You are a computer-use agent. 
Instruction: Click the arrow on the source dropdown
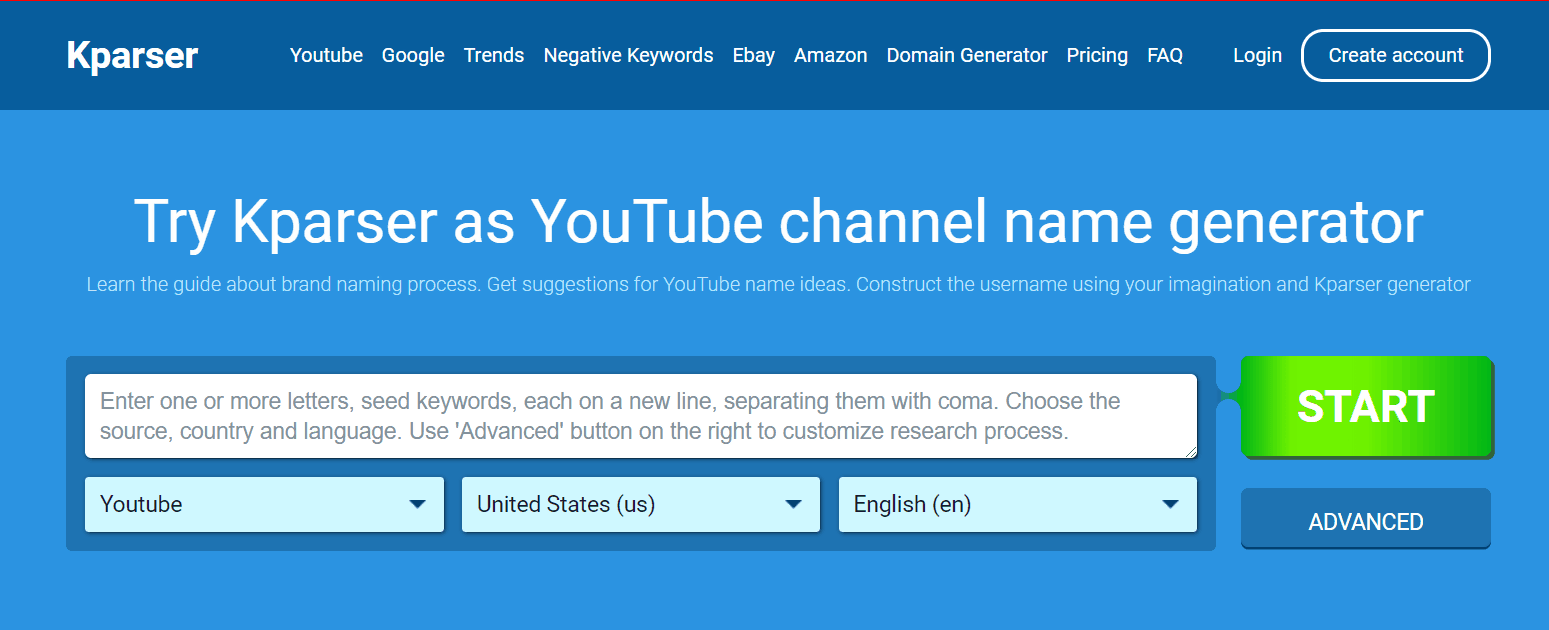point(418,504)
